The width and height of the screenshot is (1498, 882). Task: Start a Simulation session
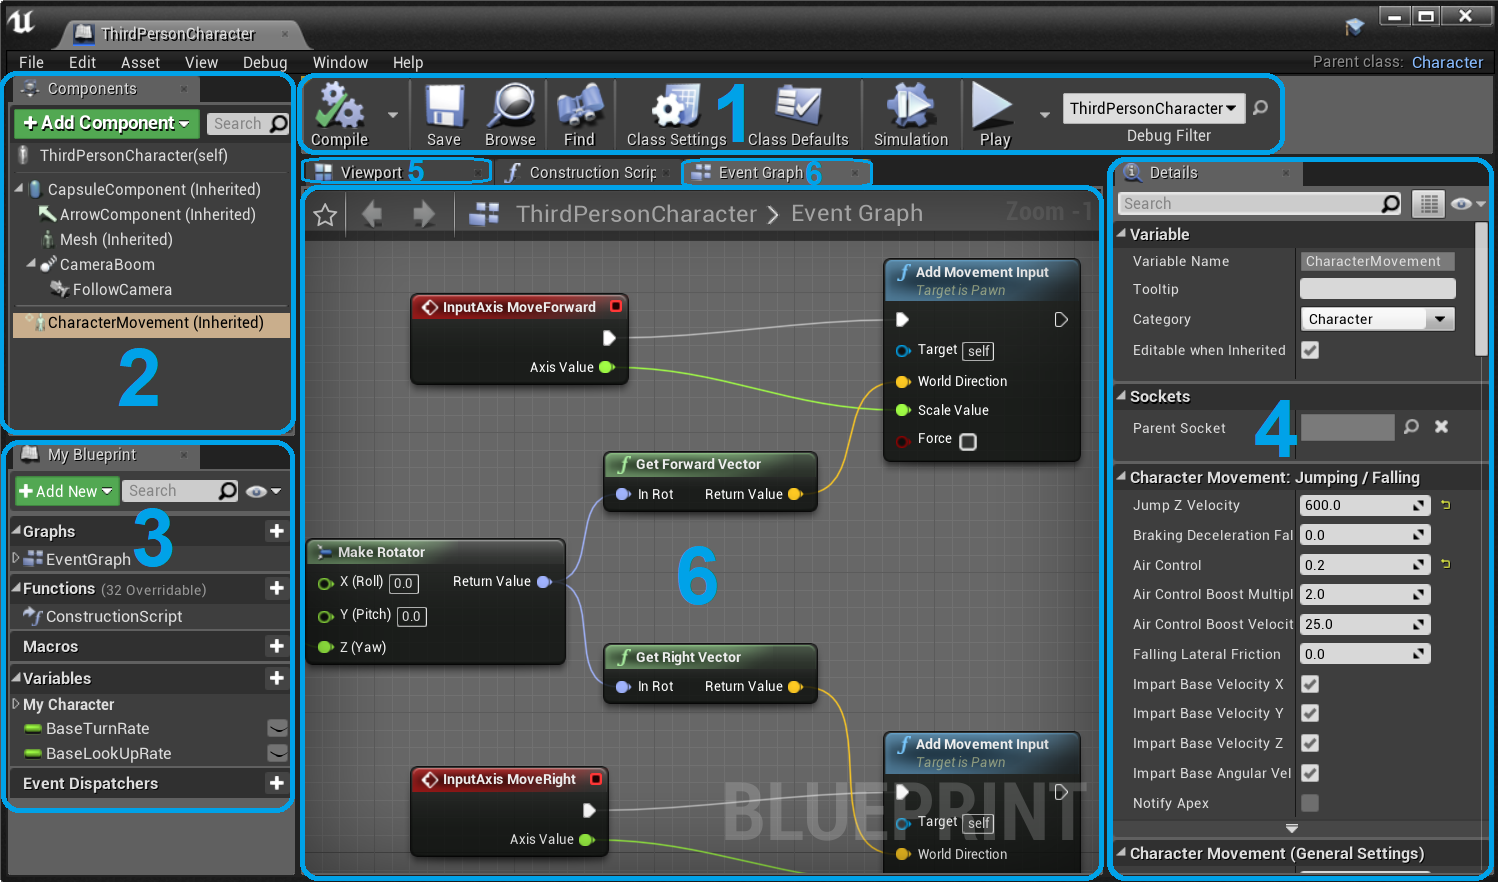point(909,113)
